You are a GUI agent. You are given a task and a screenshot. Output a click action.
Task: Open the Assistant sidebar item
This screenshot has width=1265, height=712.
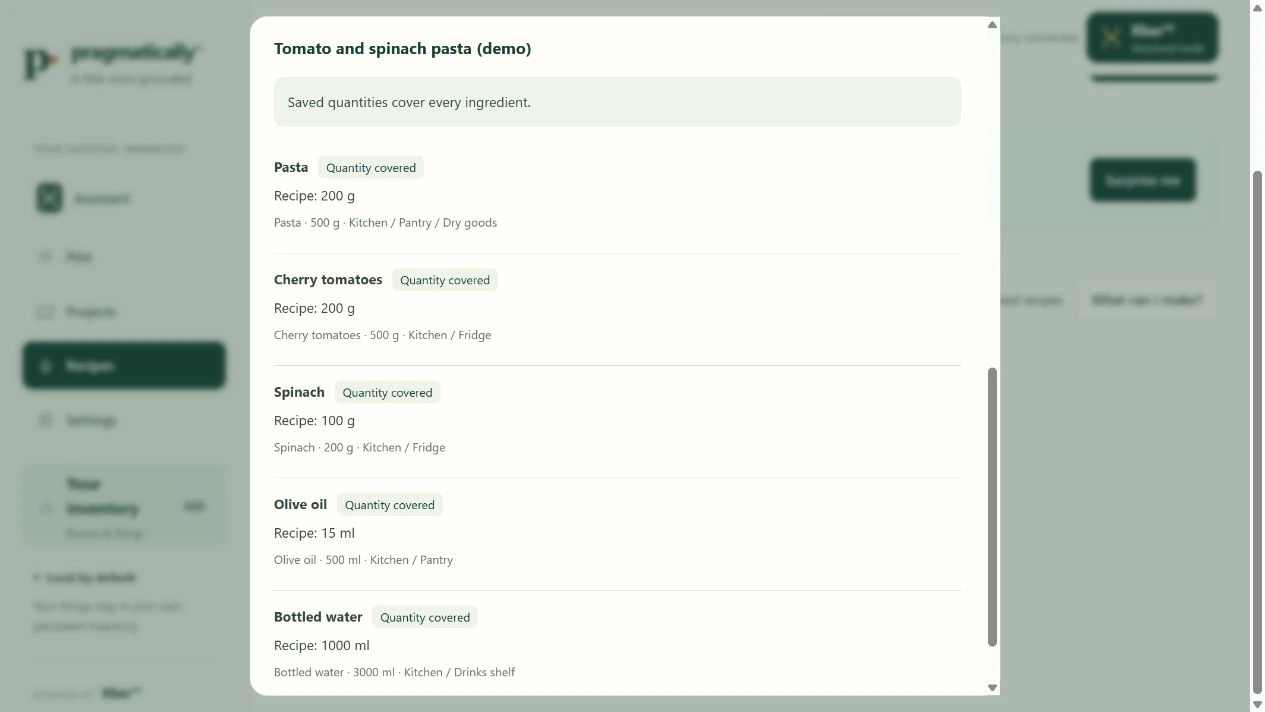tap(124, 198)
